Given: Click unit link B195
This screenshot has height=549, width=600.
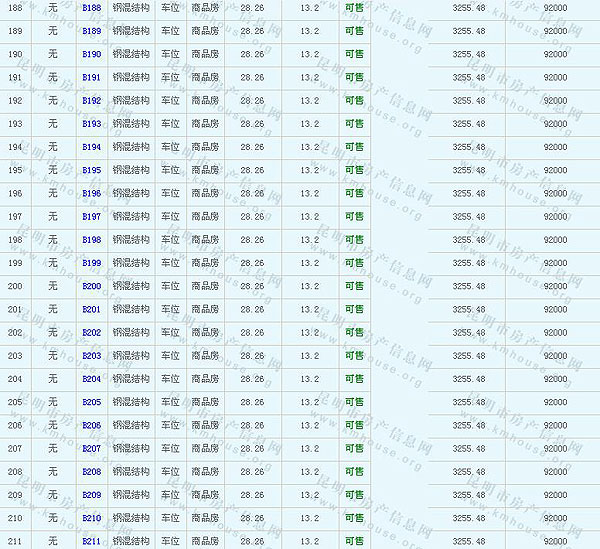Looking at the screenshot, I should point(91,170).
